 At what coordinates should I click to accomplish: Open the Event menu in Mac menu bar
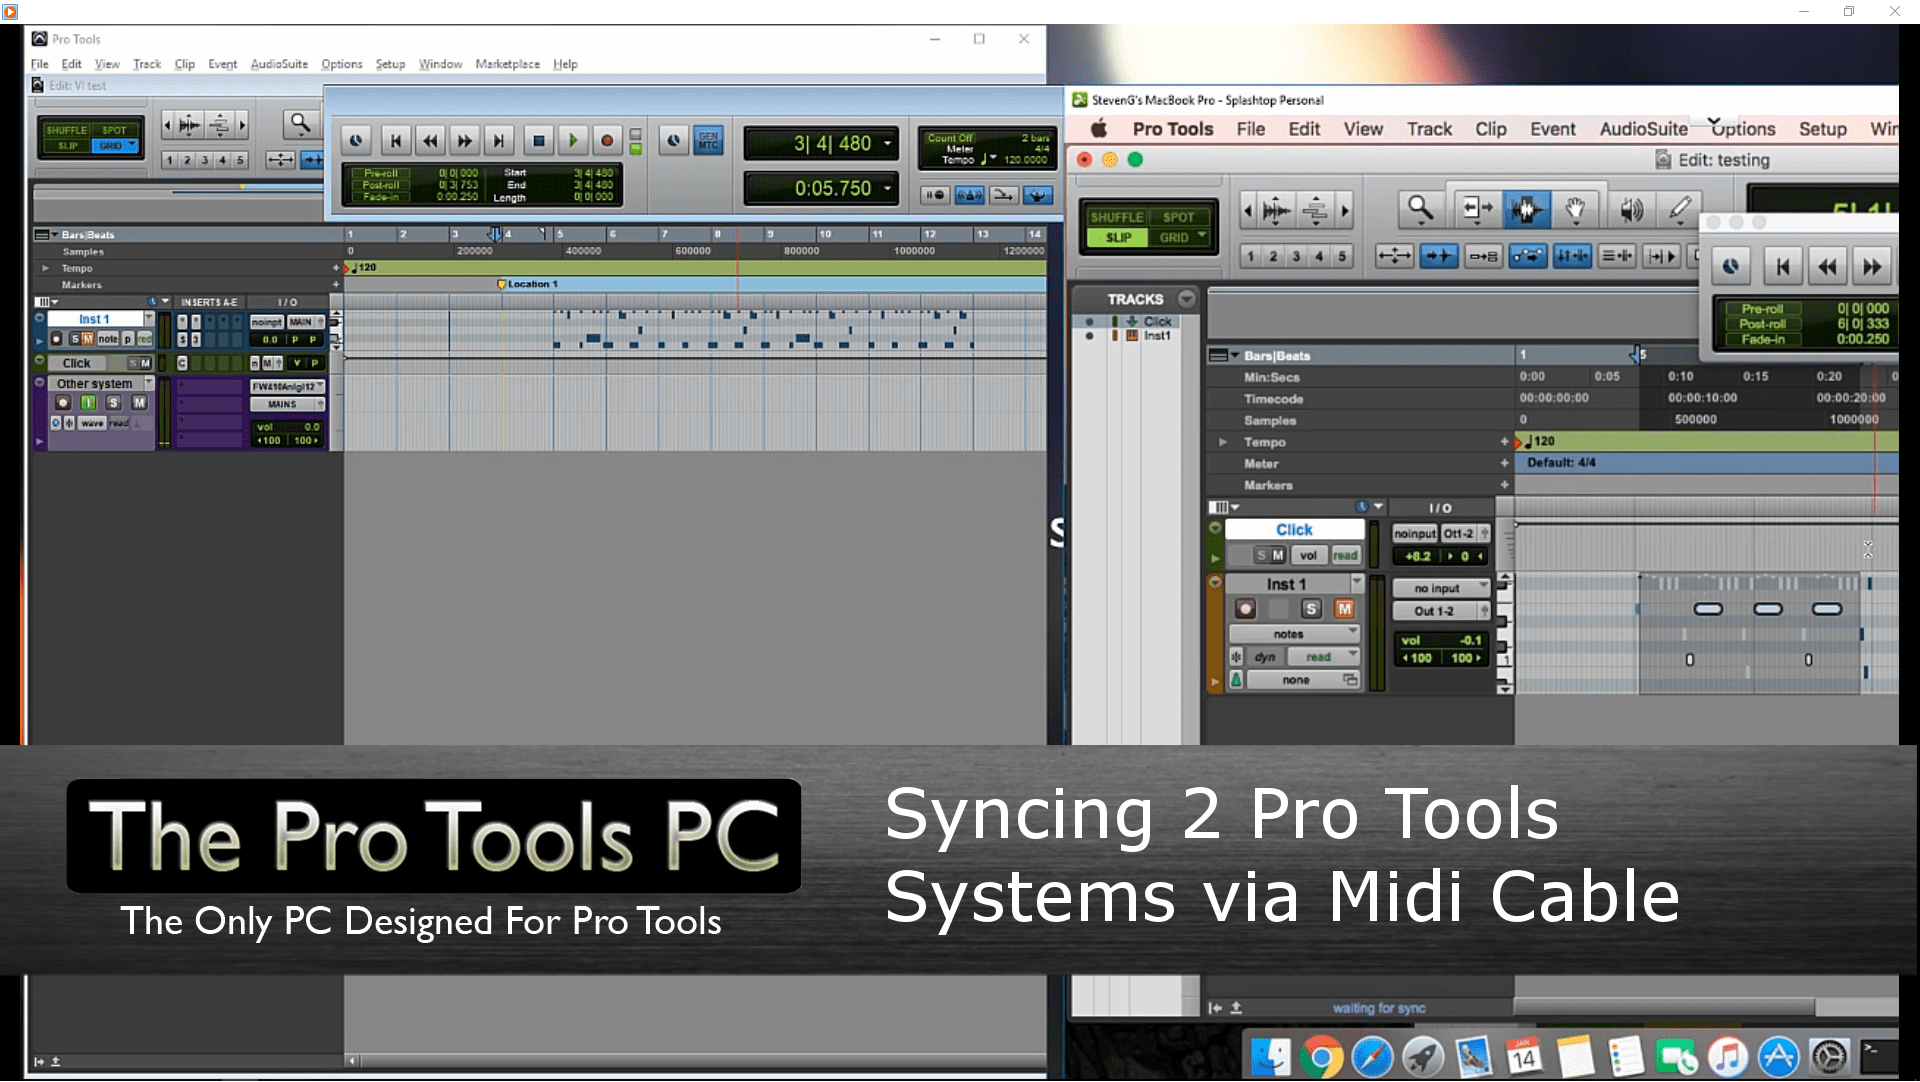1552,129
